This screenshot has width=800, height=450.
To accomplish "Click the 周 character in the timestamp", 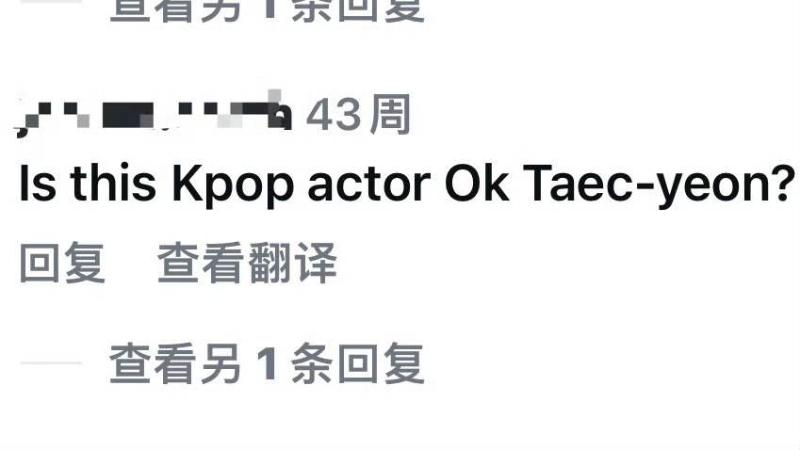I will tap(390, 114).
